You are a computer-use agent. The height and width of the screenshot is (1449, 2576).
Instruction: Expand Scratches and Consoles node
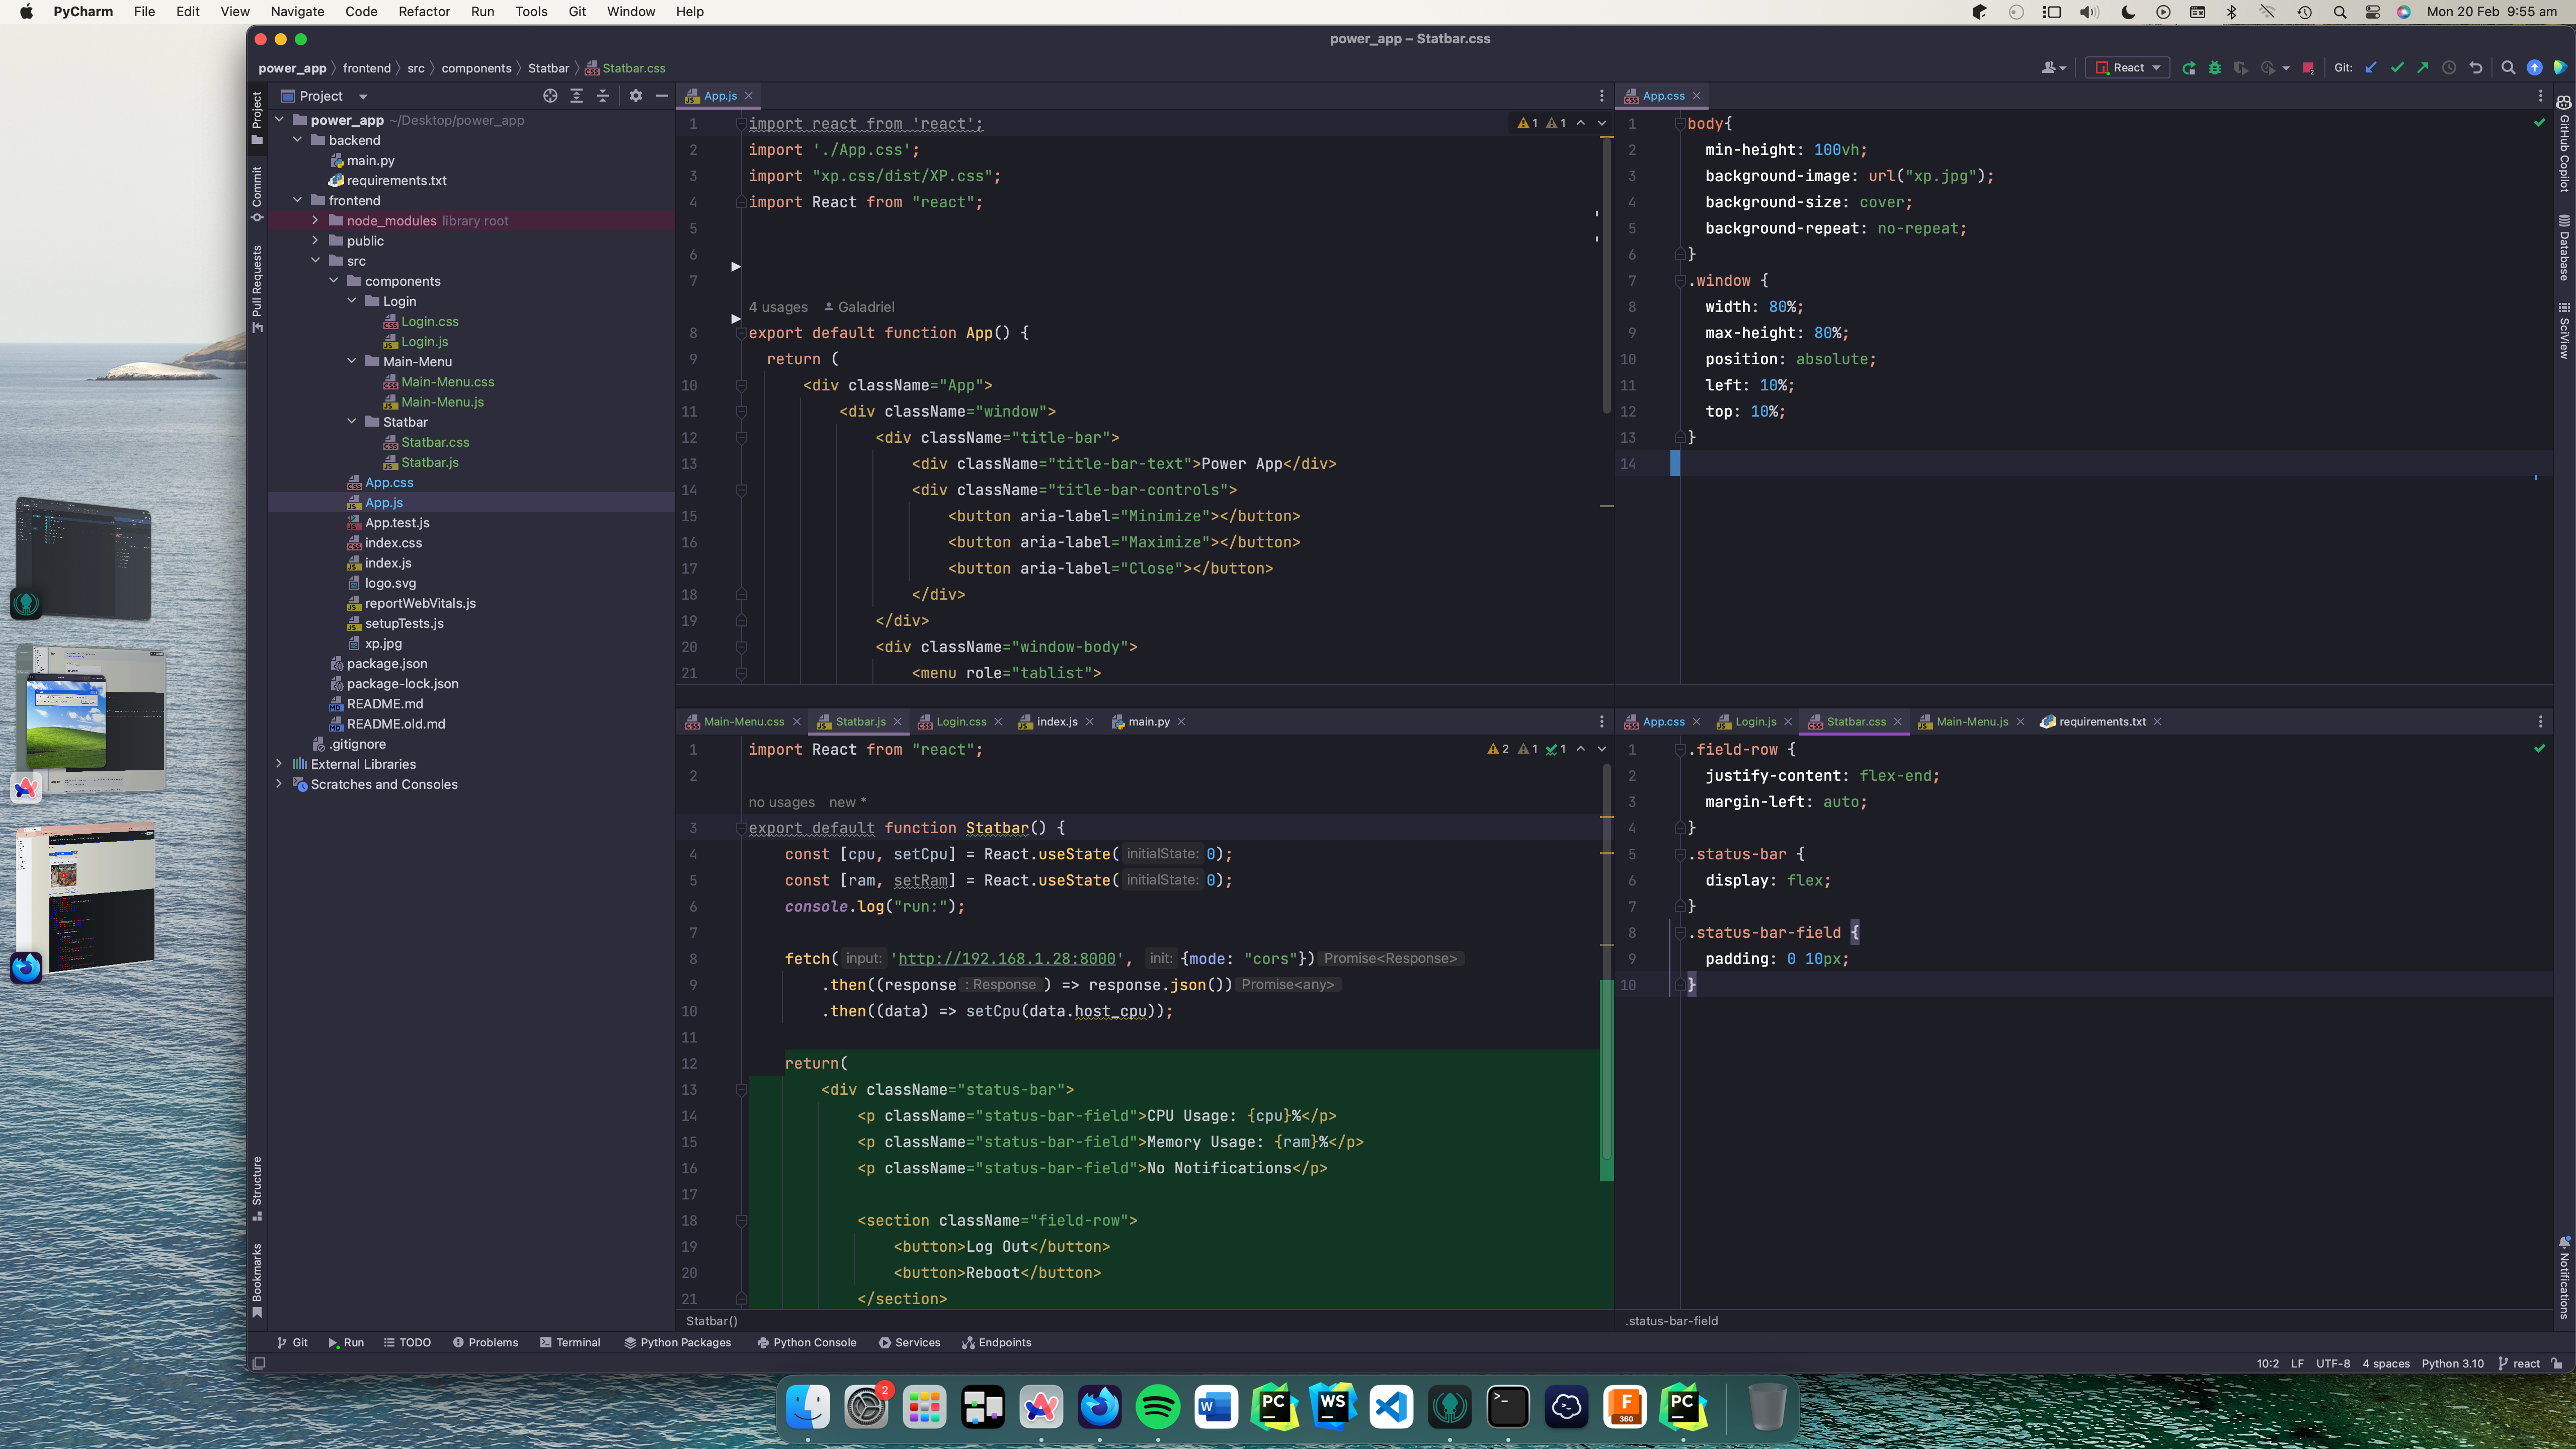(279, 783)
